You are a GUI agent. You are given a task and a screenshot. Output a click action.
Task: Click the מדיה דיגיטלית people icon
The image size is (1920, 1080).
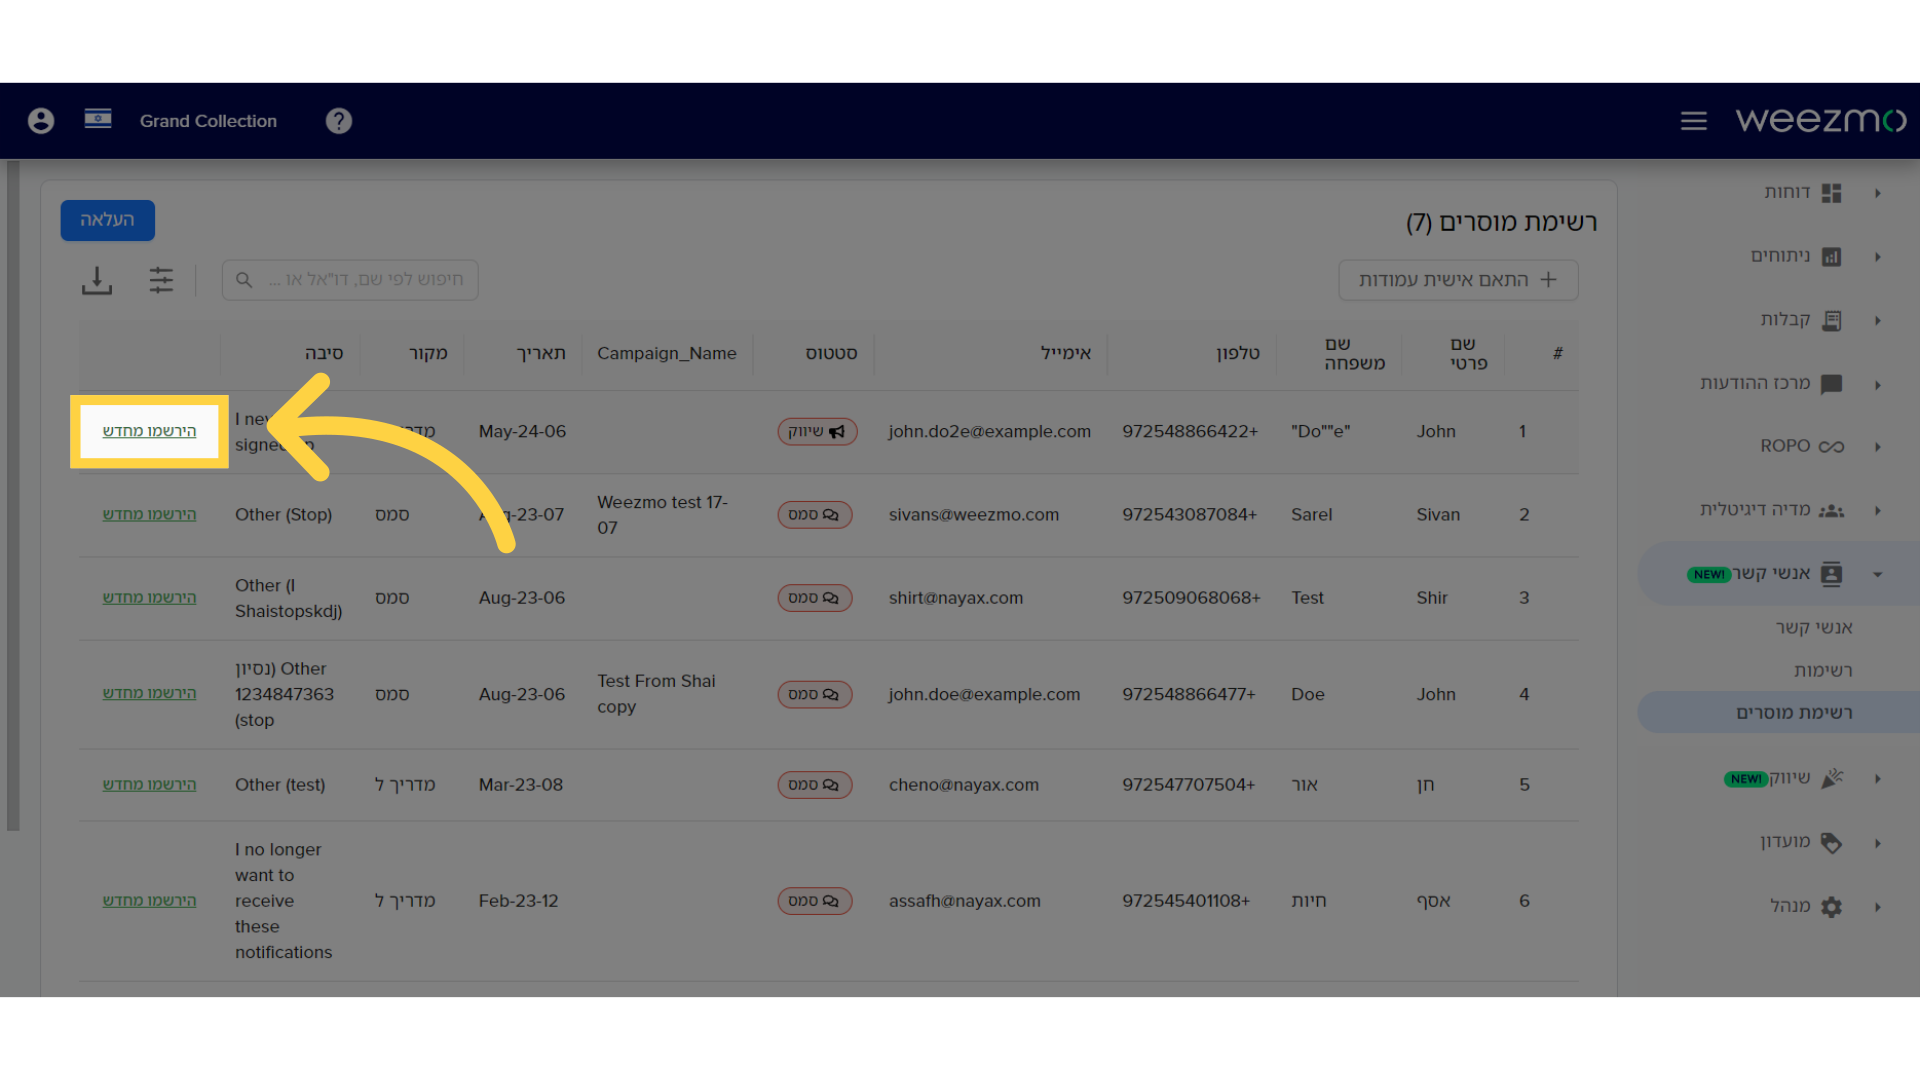[x=1832, y=511]
